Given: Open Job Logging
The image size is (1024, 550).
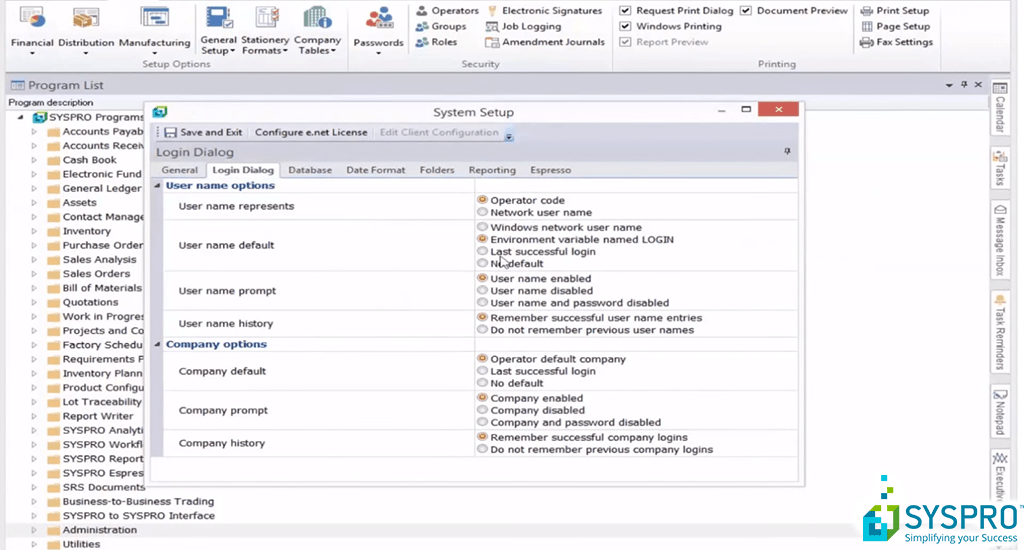Looking at the screenshot, I should point(524,26).
